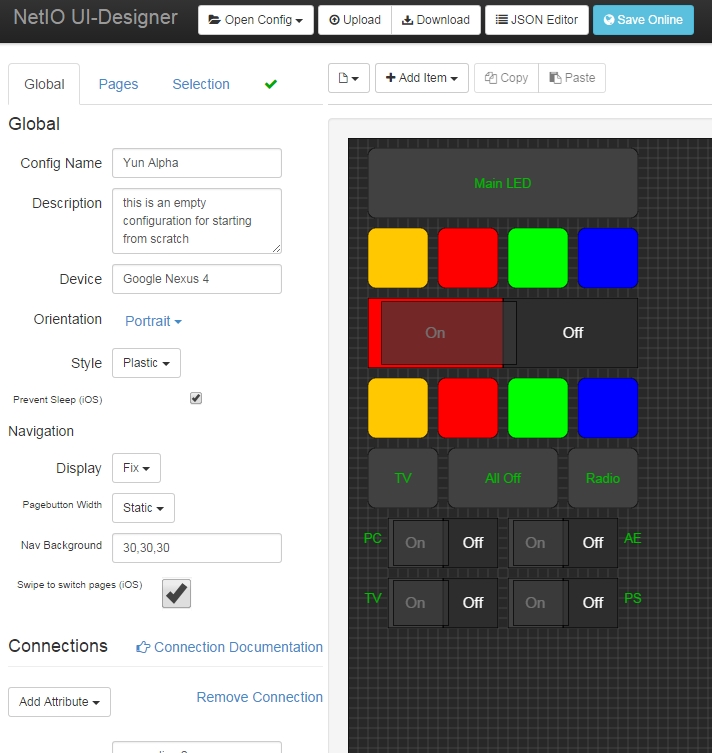Save the config online

point(643,20)
